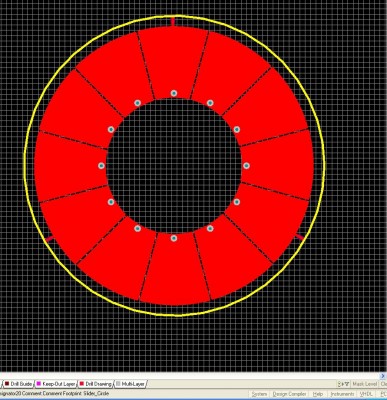
Task: Open the Mask Level control
Action: (365, 384)
